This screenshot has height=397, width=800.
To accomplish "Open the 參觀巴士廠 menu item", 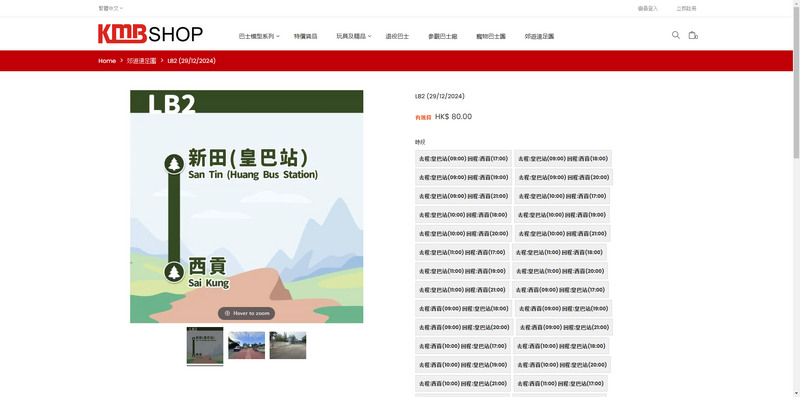I will (442, 36).
